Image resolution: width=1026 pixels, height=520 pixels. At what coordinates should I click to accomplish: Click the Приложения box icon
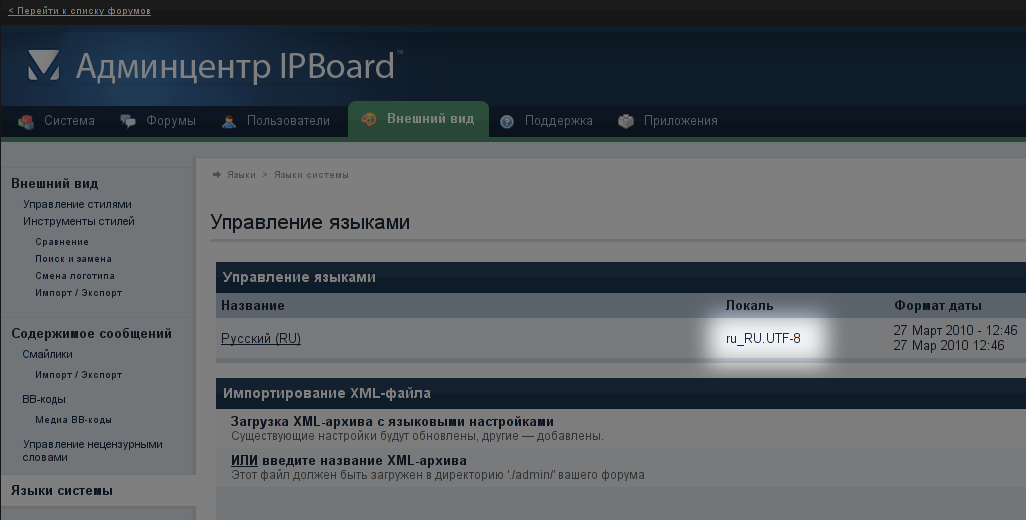(x=626, y=121)
